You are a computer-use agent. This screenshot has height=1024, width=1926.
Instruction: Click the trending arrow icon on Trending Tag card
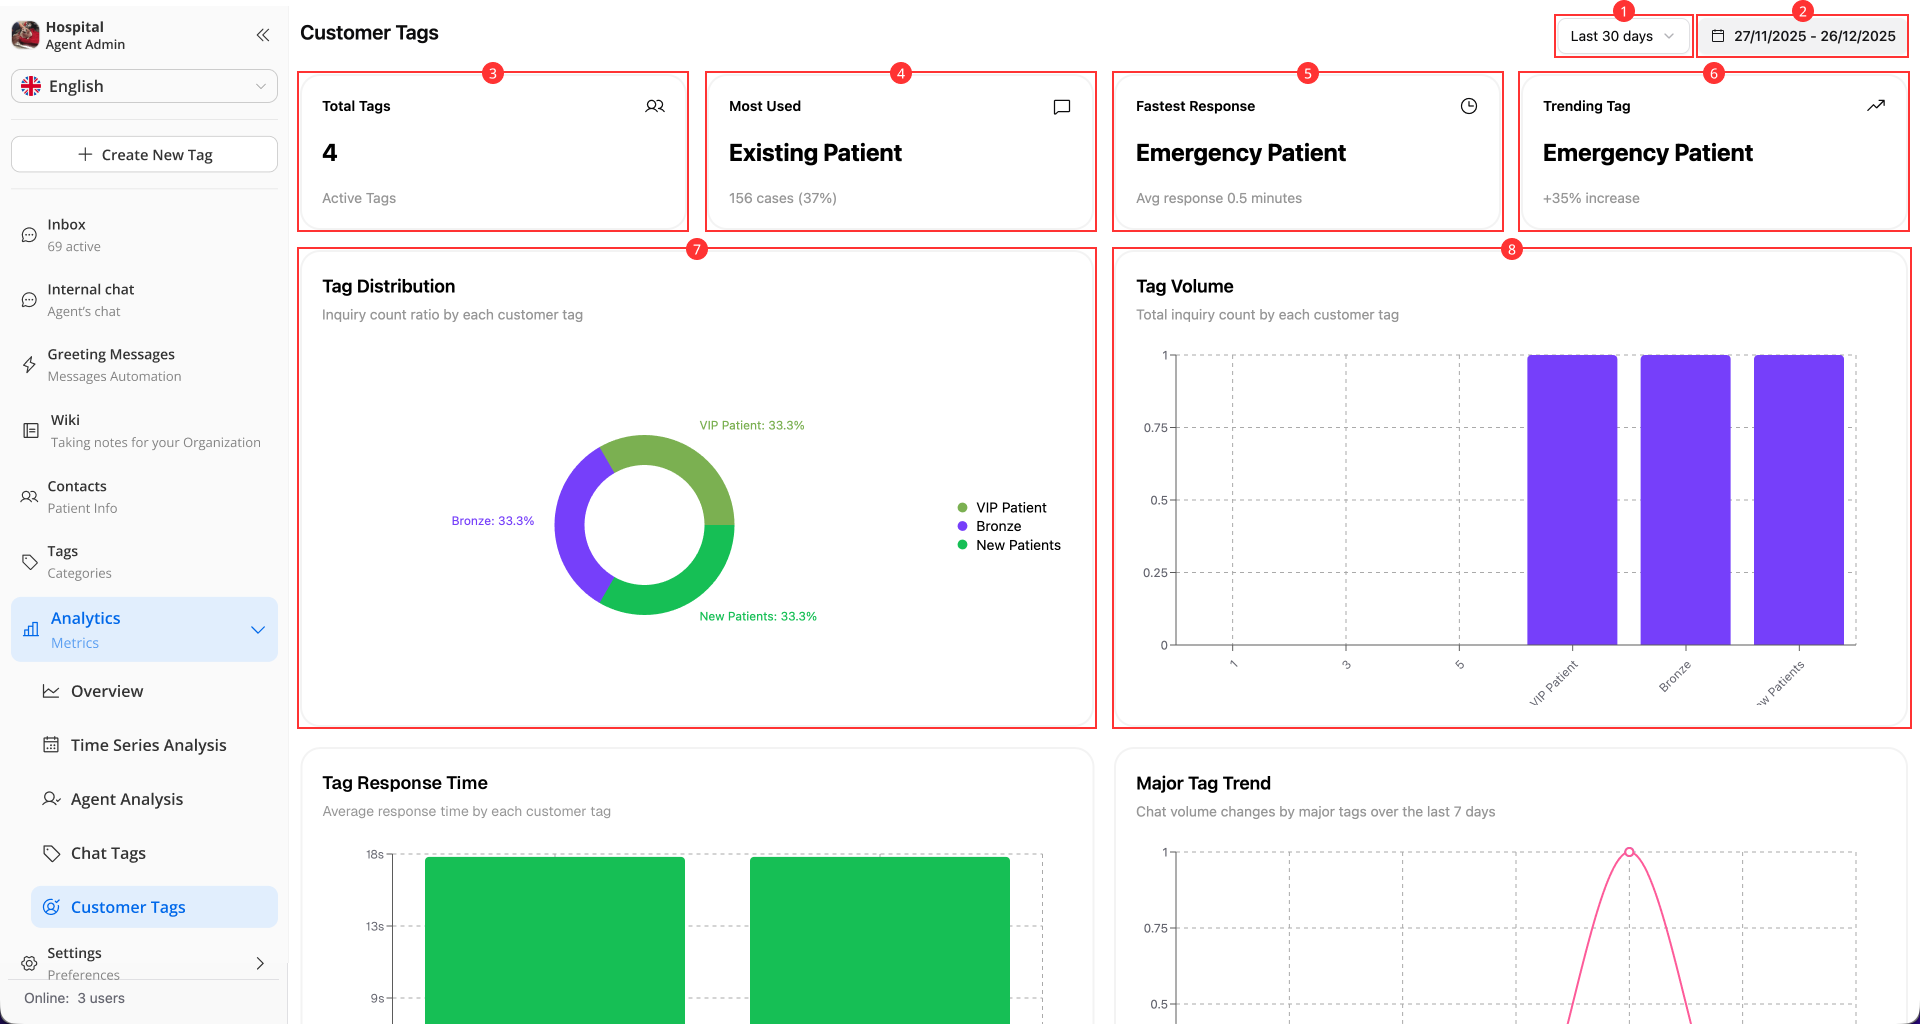click(x=1876, y=105)
